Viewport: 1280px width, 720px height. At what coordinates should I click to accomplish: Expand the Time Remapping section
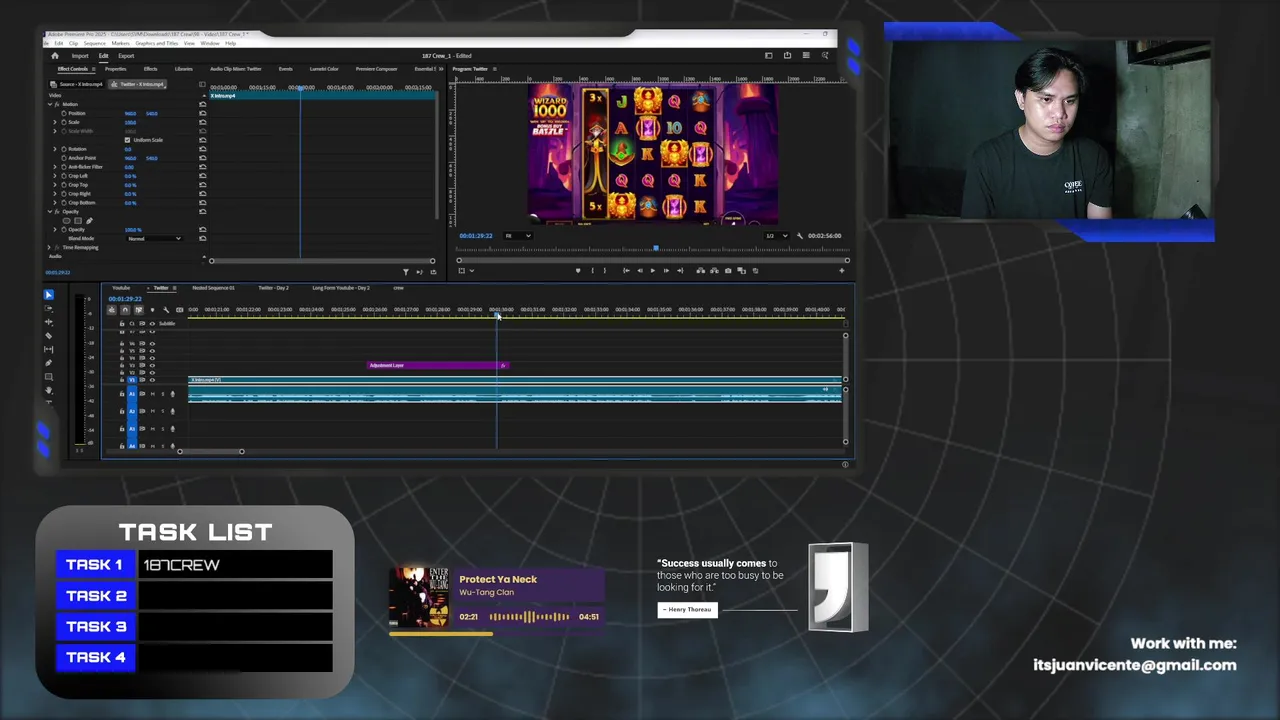(x=49, y=247)
